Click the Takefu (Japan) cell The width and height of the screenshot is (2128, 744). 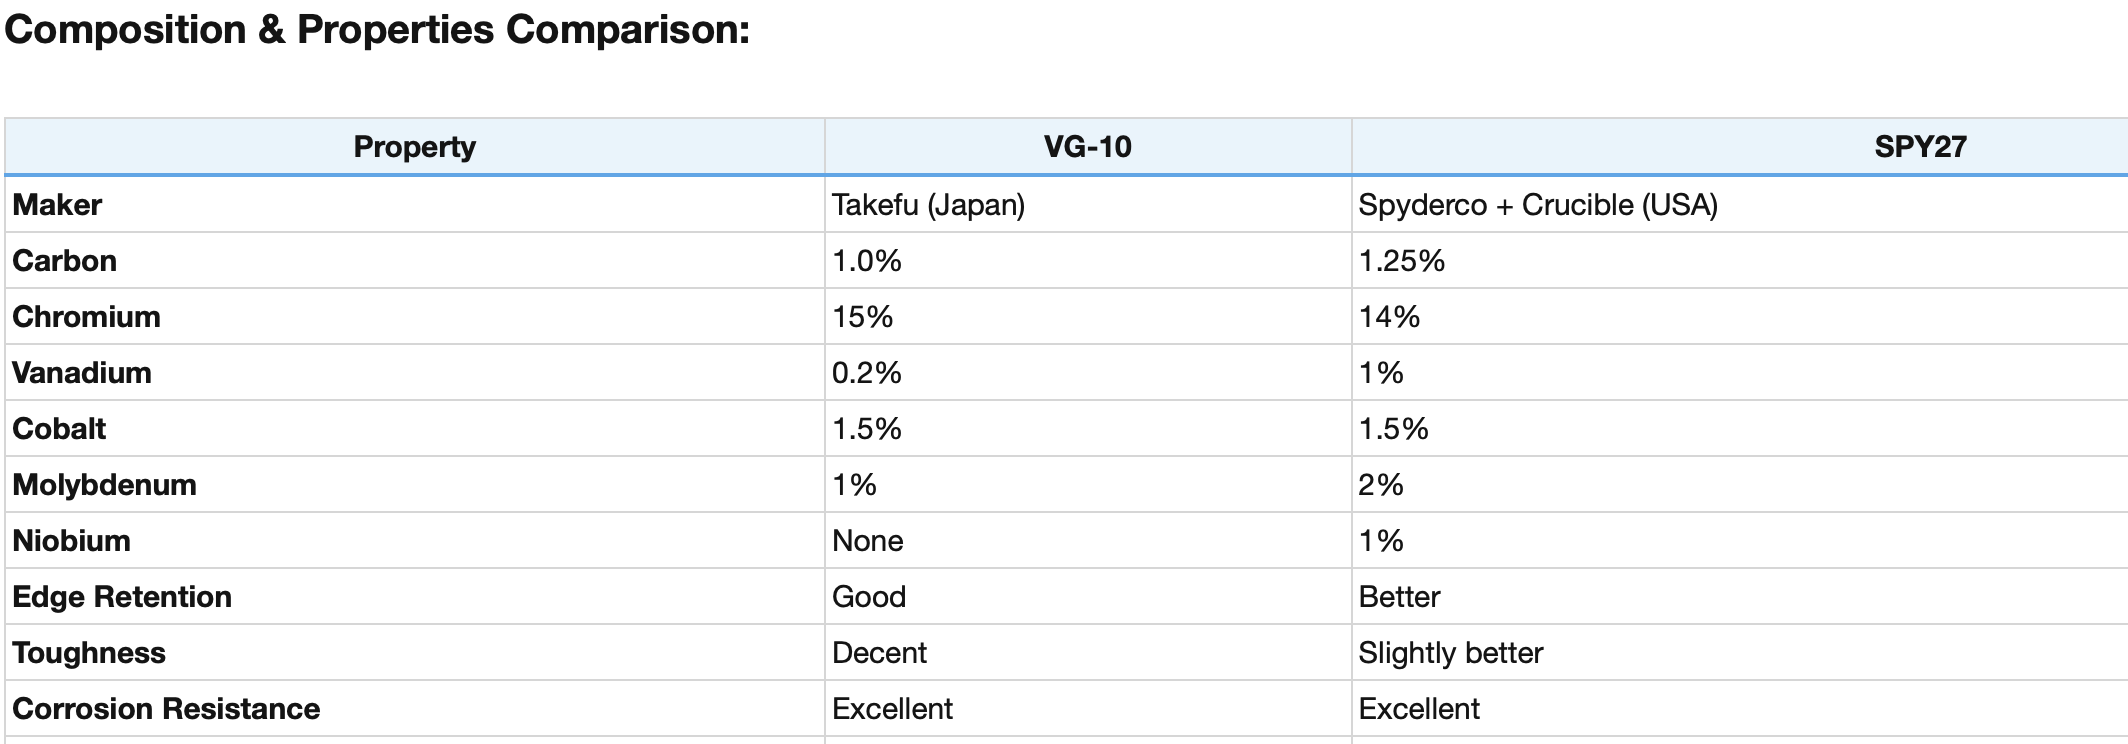point(928,205)
